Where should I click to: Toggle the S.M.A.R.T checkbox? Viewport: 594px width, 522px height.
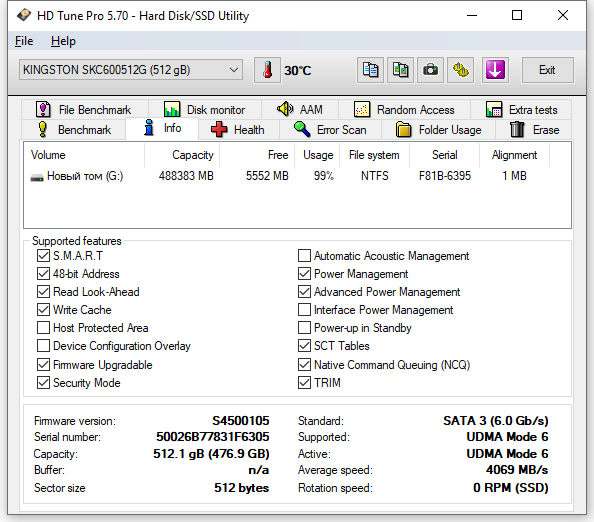[x=43, y=256]
